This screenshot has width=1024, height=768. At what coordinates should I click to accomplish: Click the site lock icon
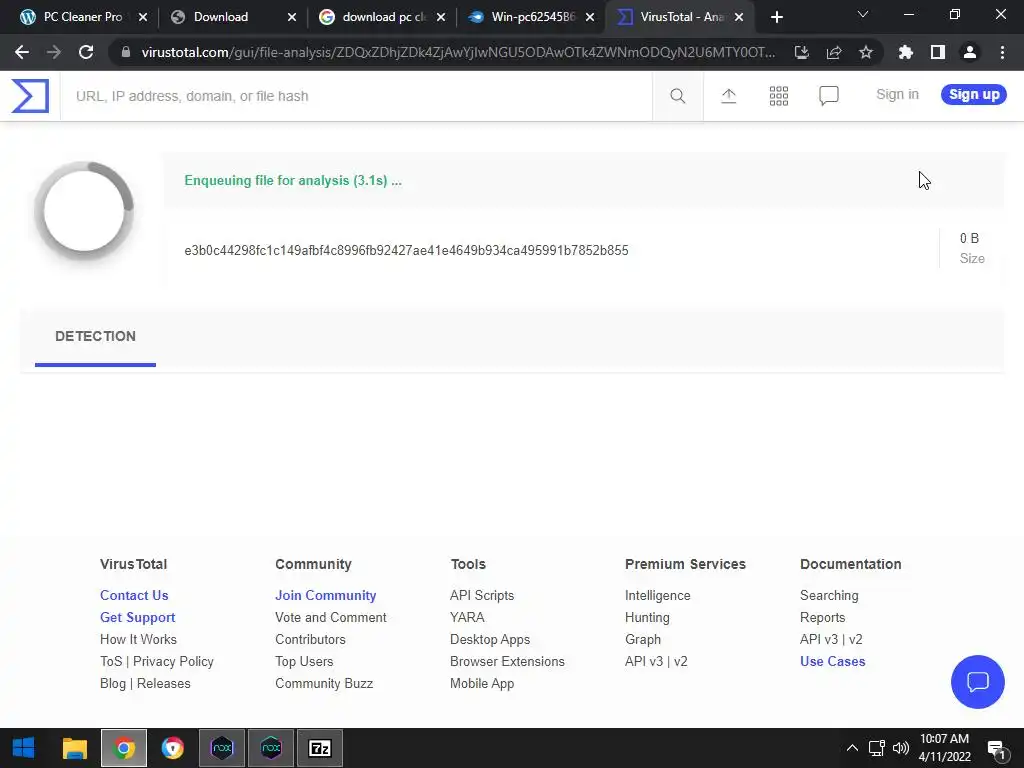(x=125, y=52)
